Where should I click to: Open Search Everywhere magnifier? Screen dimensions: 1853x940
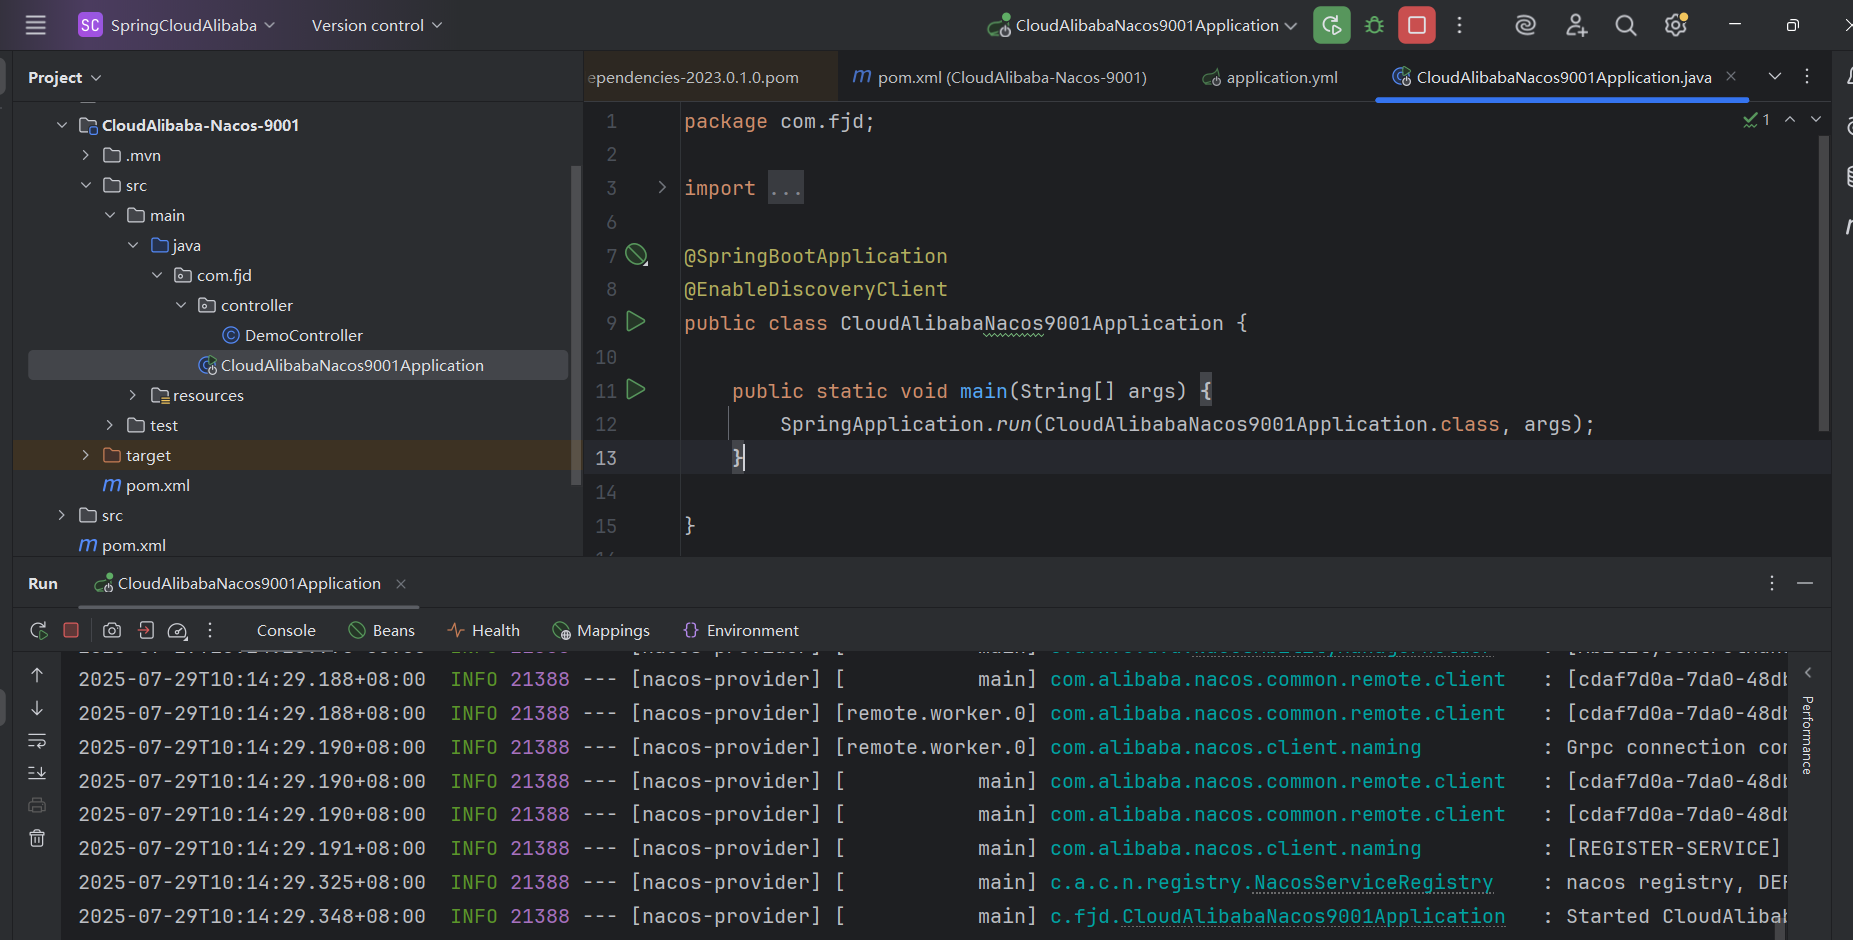(x=1626, y=25)
